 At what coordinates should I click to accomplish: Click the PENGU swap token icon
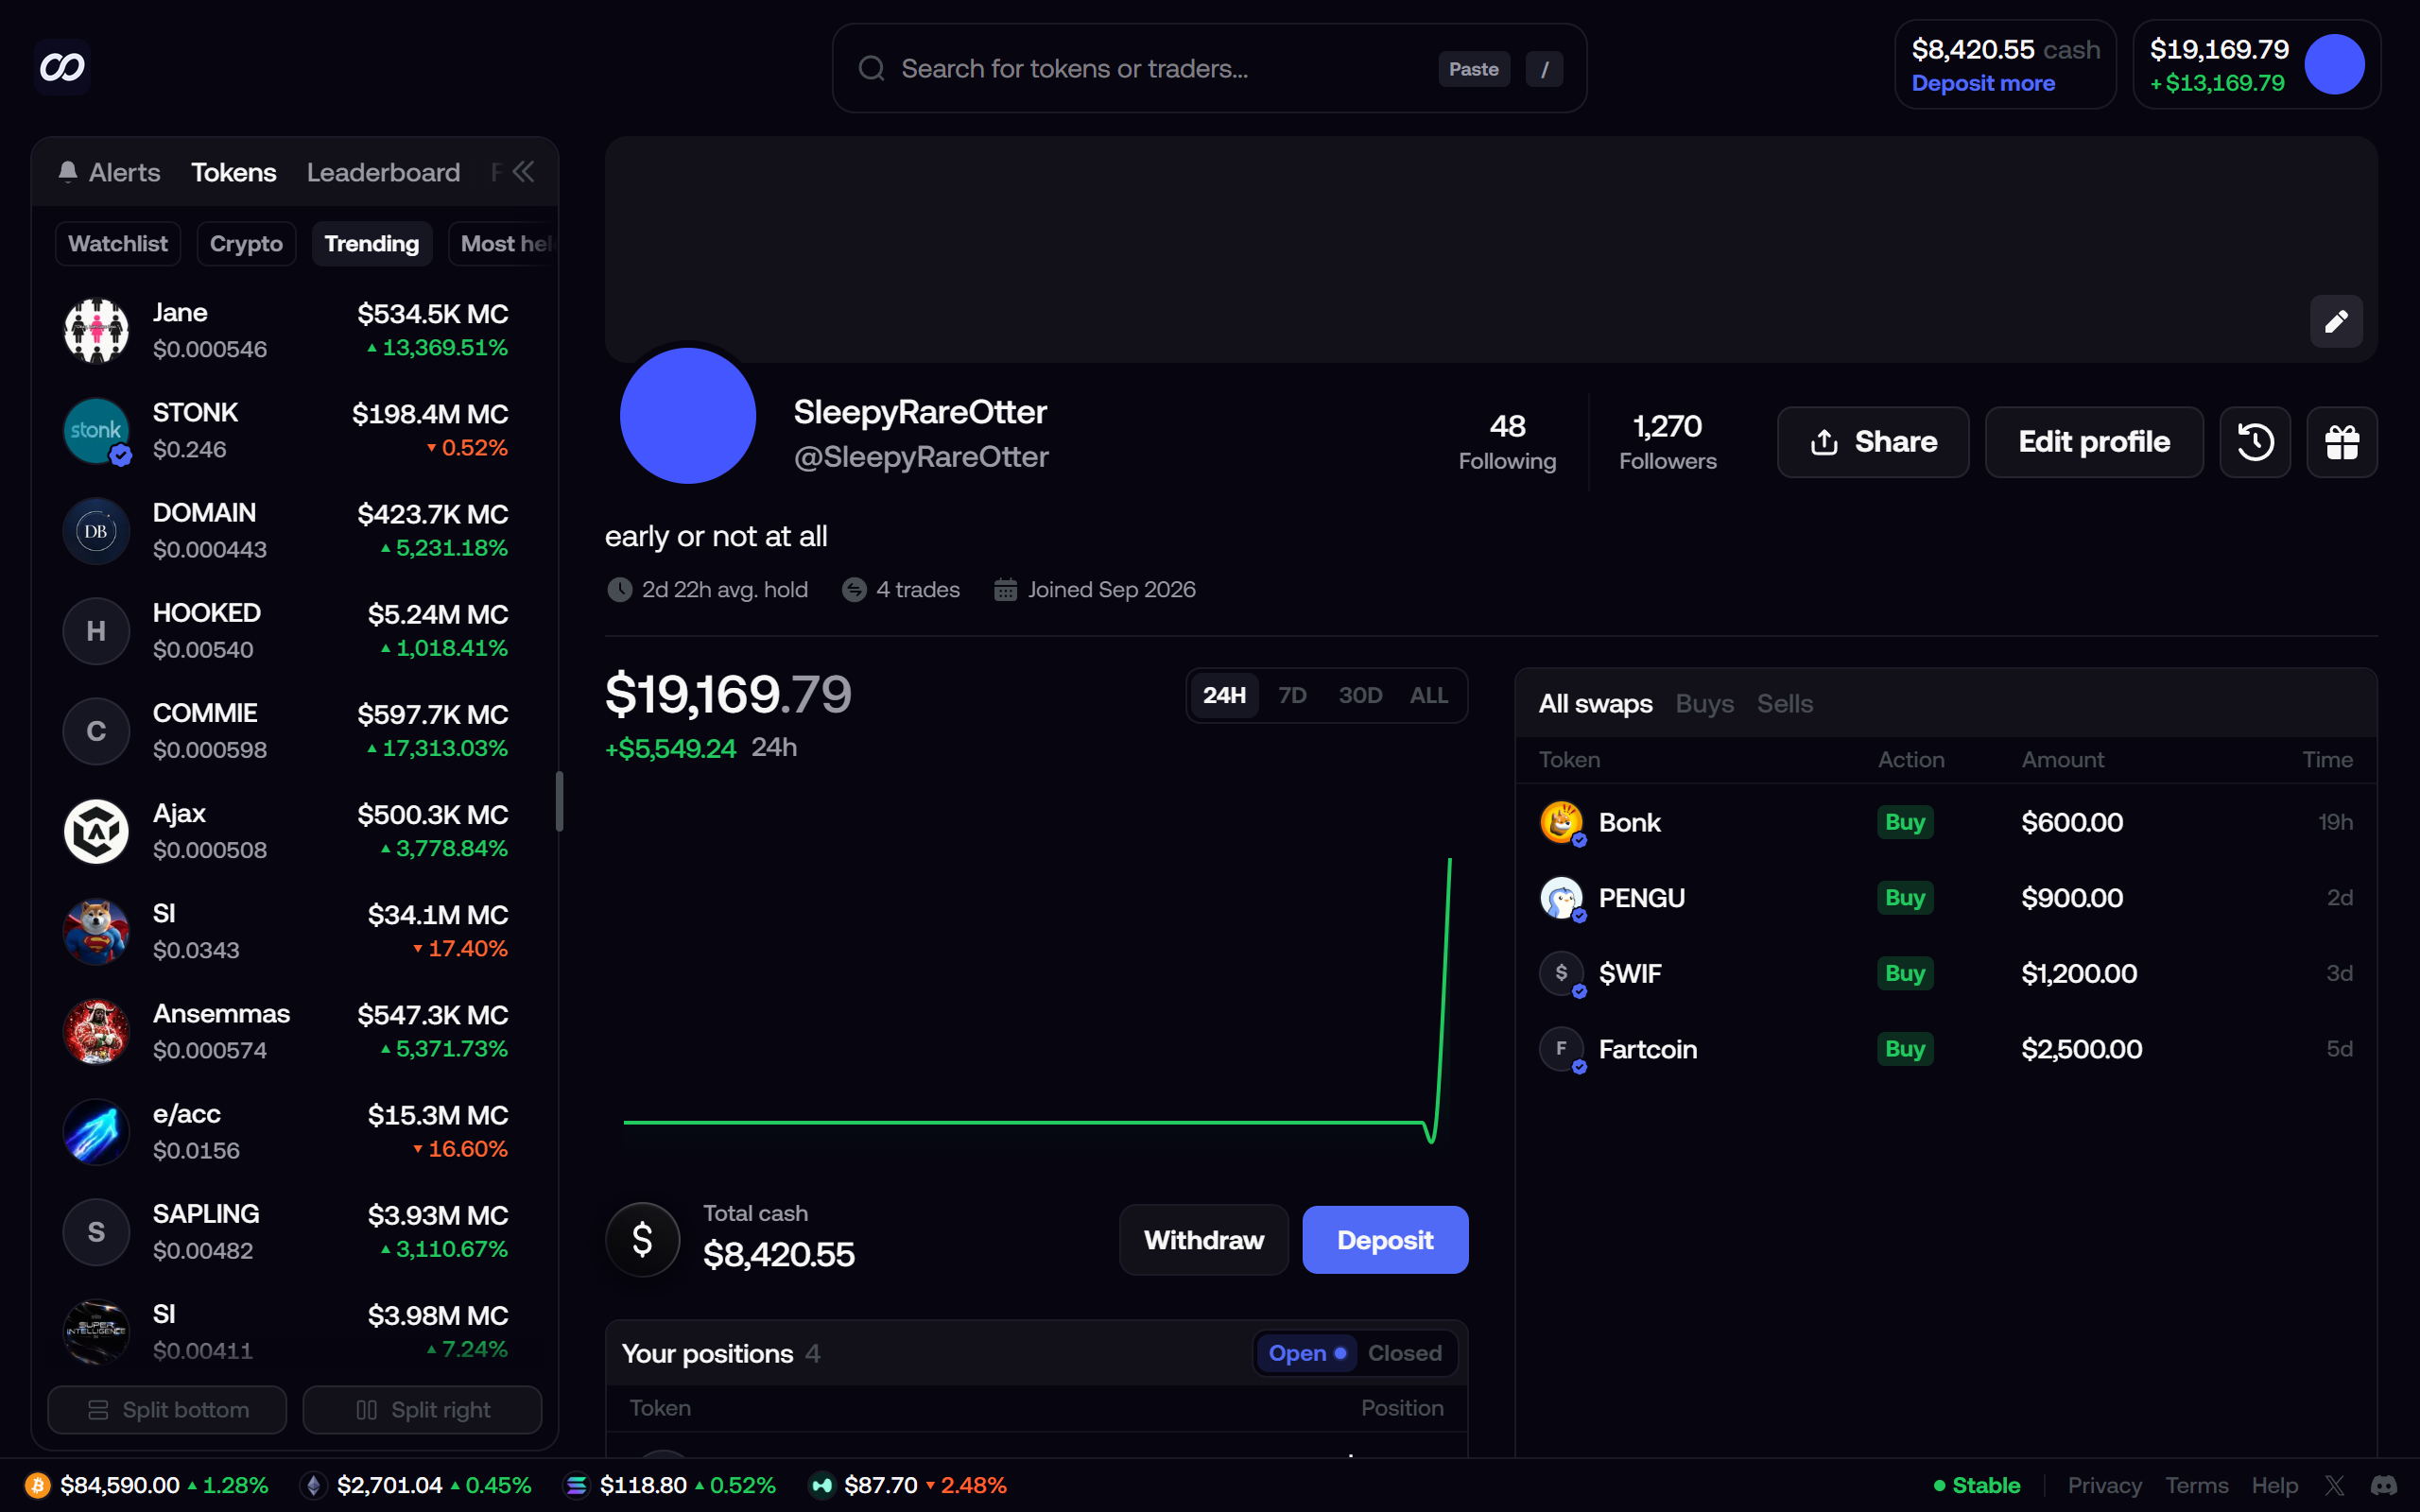(1561, 898)
